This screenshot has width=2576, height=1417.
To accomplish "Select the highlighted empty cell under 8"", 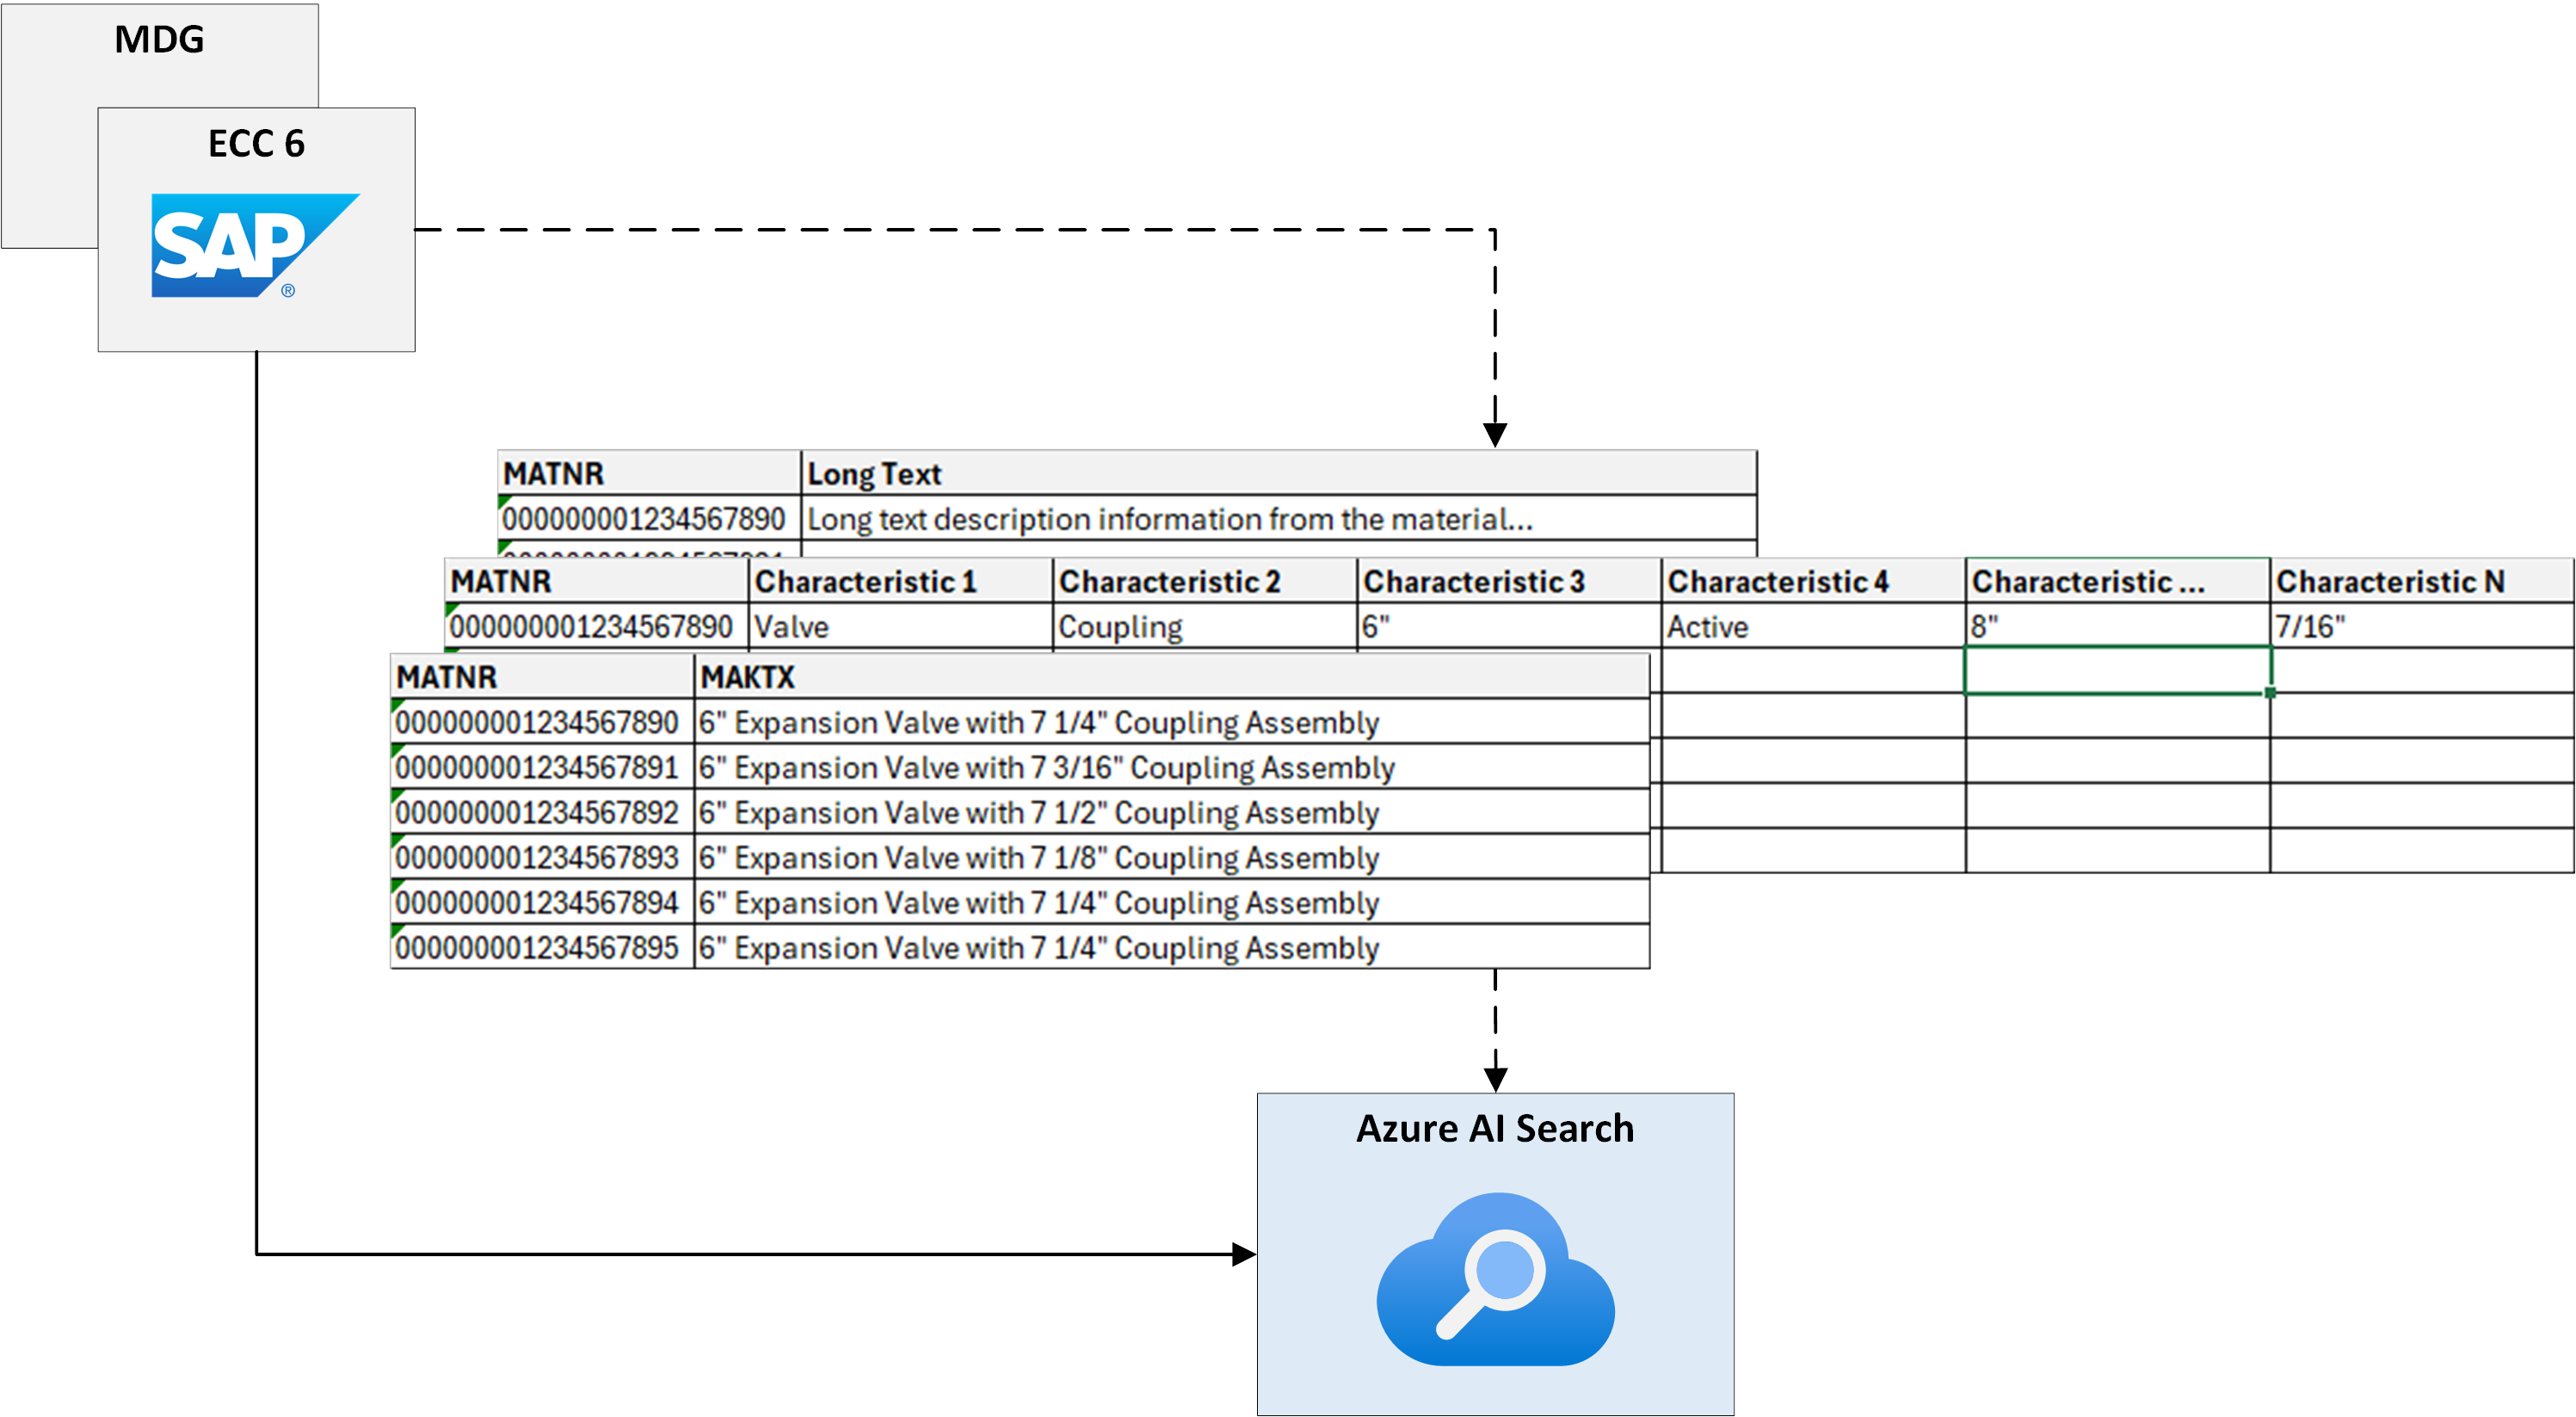I will click(x=2116, y=670).
